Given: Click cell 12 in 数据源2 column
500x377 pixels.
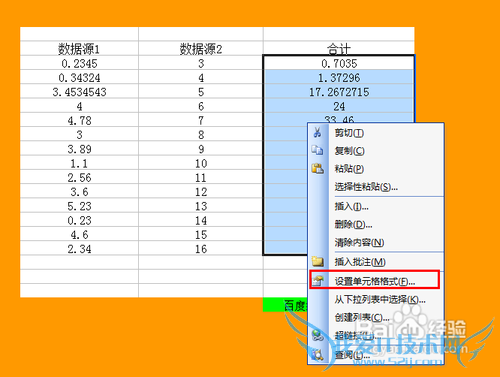Looking at the screenshot, I should [x=201, y=192].
